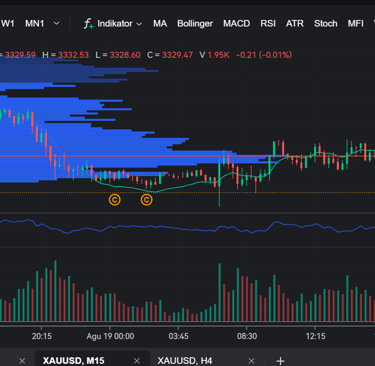Switch to the XAUUSD, H4 tab
This screenshot has width=375, height=366.
coord(185,360)
